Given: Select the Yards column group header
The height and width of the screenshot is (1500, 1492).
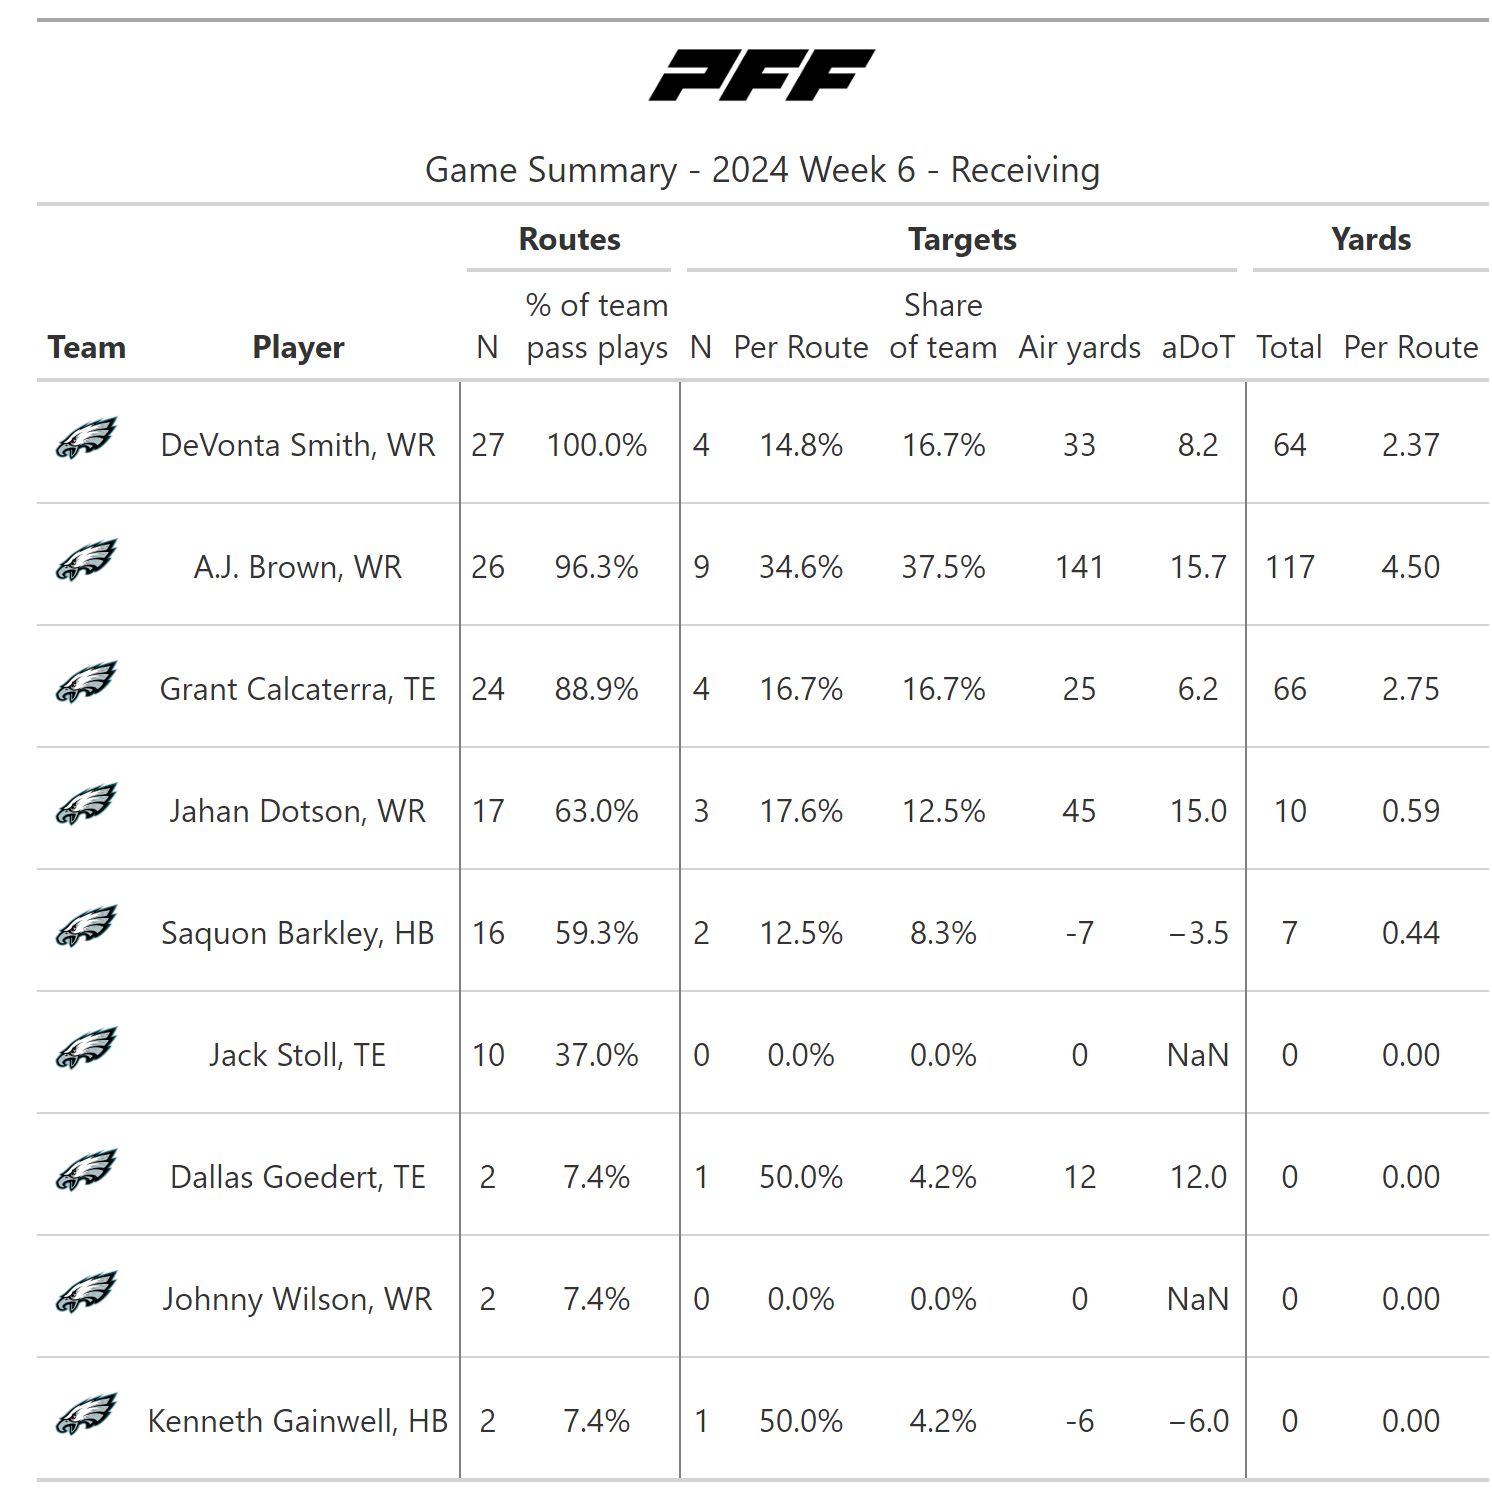Looking at the screenshot, I should click(1370, 240).
